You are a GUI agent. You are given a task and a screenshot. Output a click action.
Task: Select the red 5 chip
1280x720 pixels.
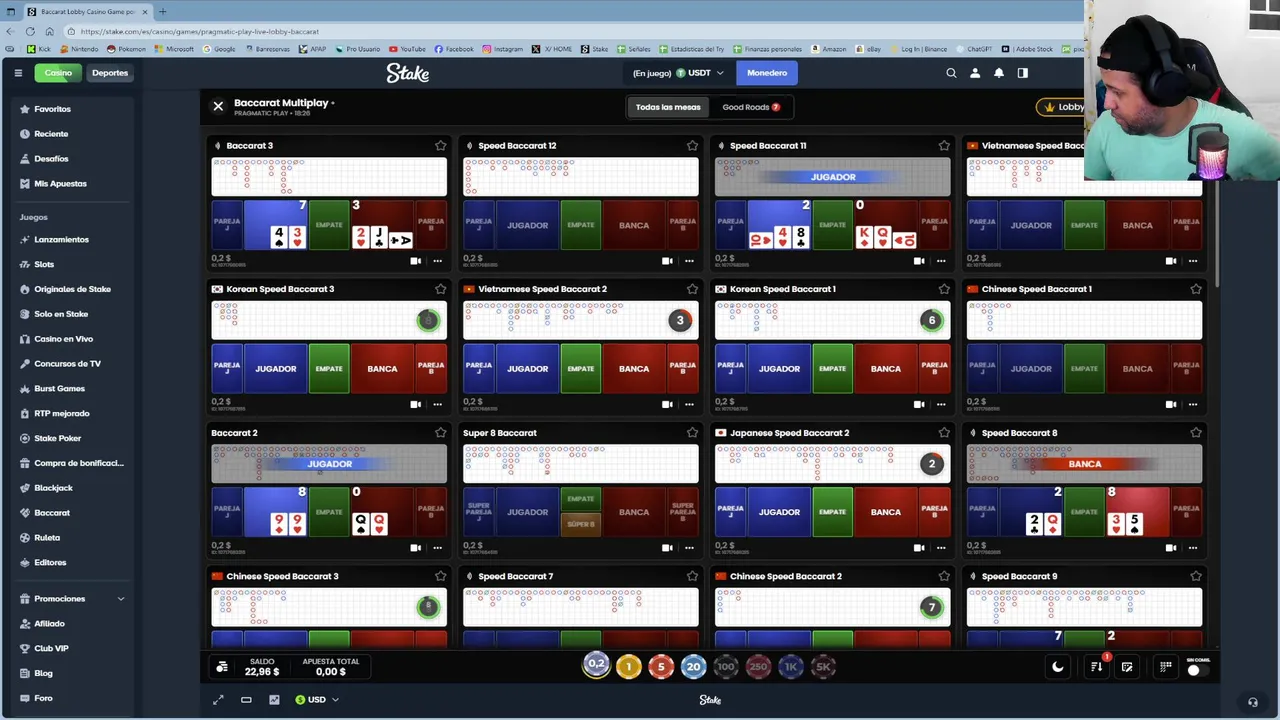[x=661, y=667]
